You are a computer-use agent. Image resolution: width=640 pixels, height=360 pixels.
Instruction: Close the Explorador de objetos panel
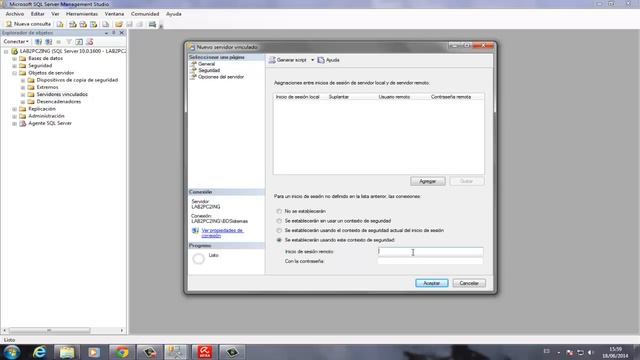(121, 33)
